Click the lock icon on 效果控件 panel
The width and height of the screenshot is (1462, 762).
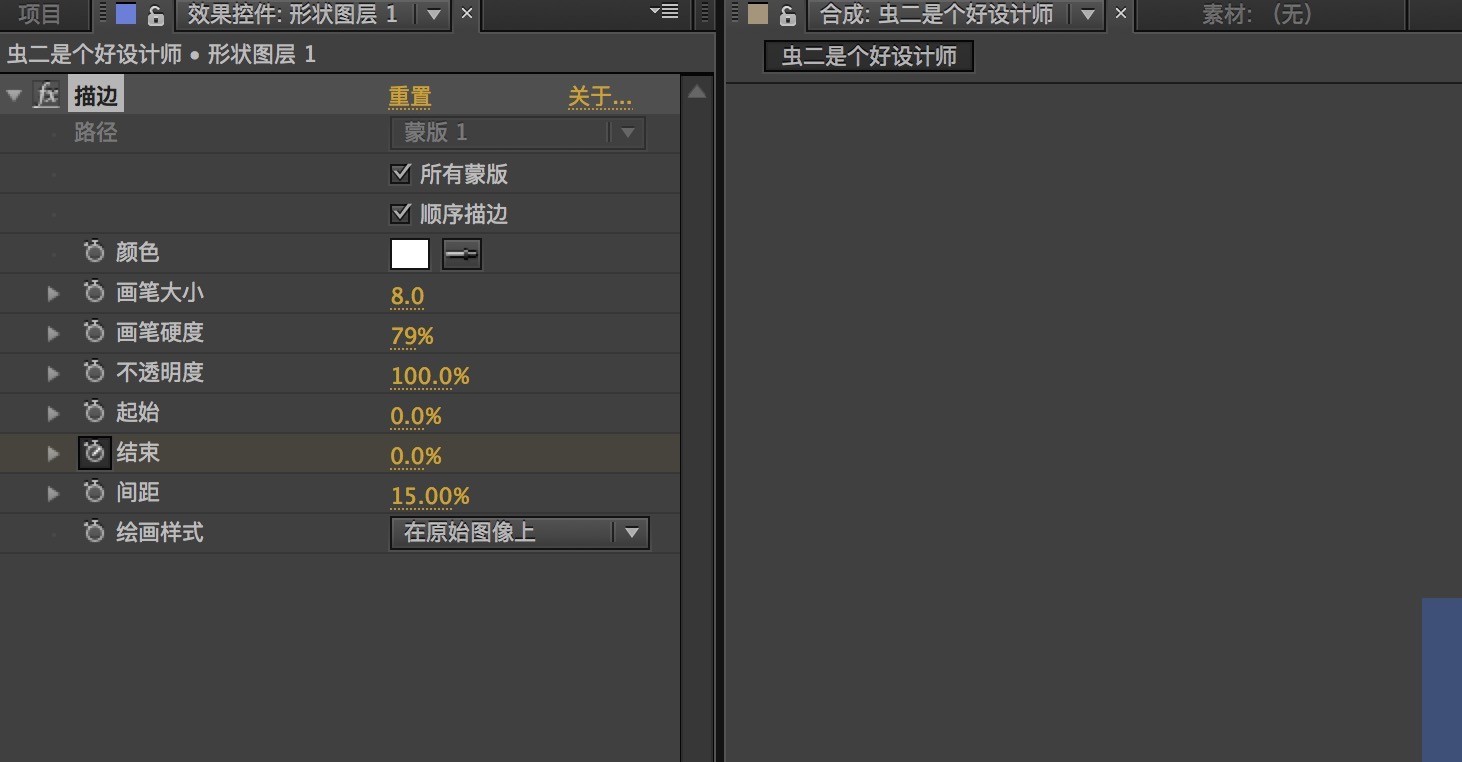coord(155,15)
